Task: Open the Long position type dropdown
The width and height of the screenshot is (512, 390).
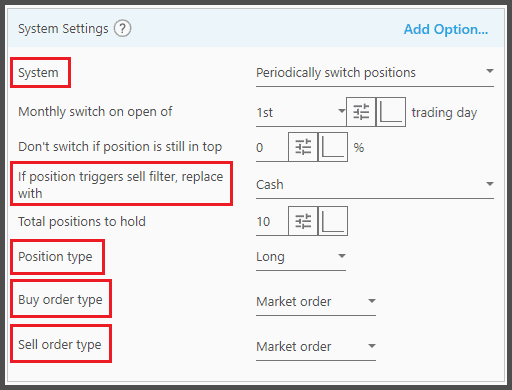Action: click(301, 257)
